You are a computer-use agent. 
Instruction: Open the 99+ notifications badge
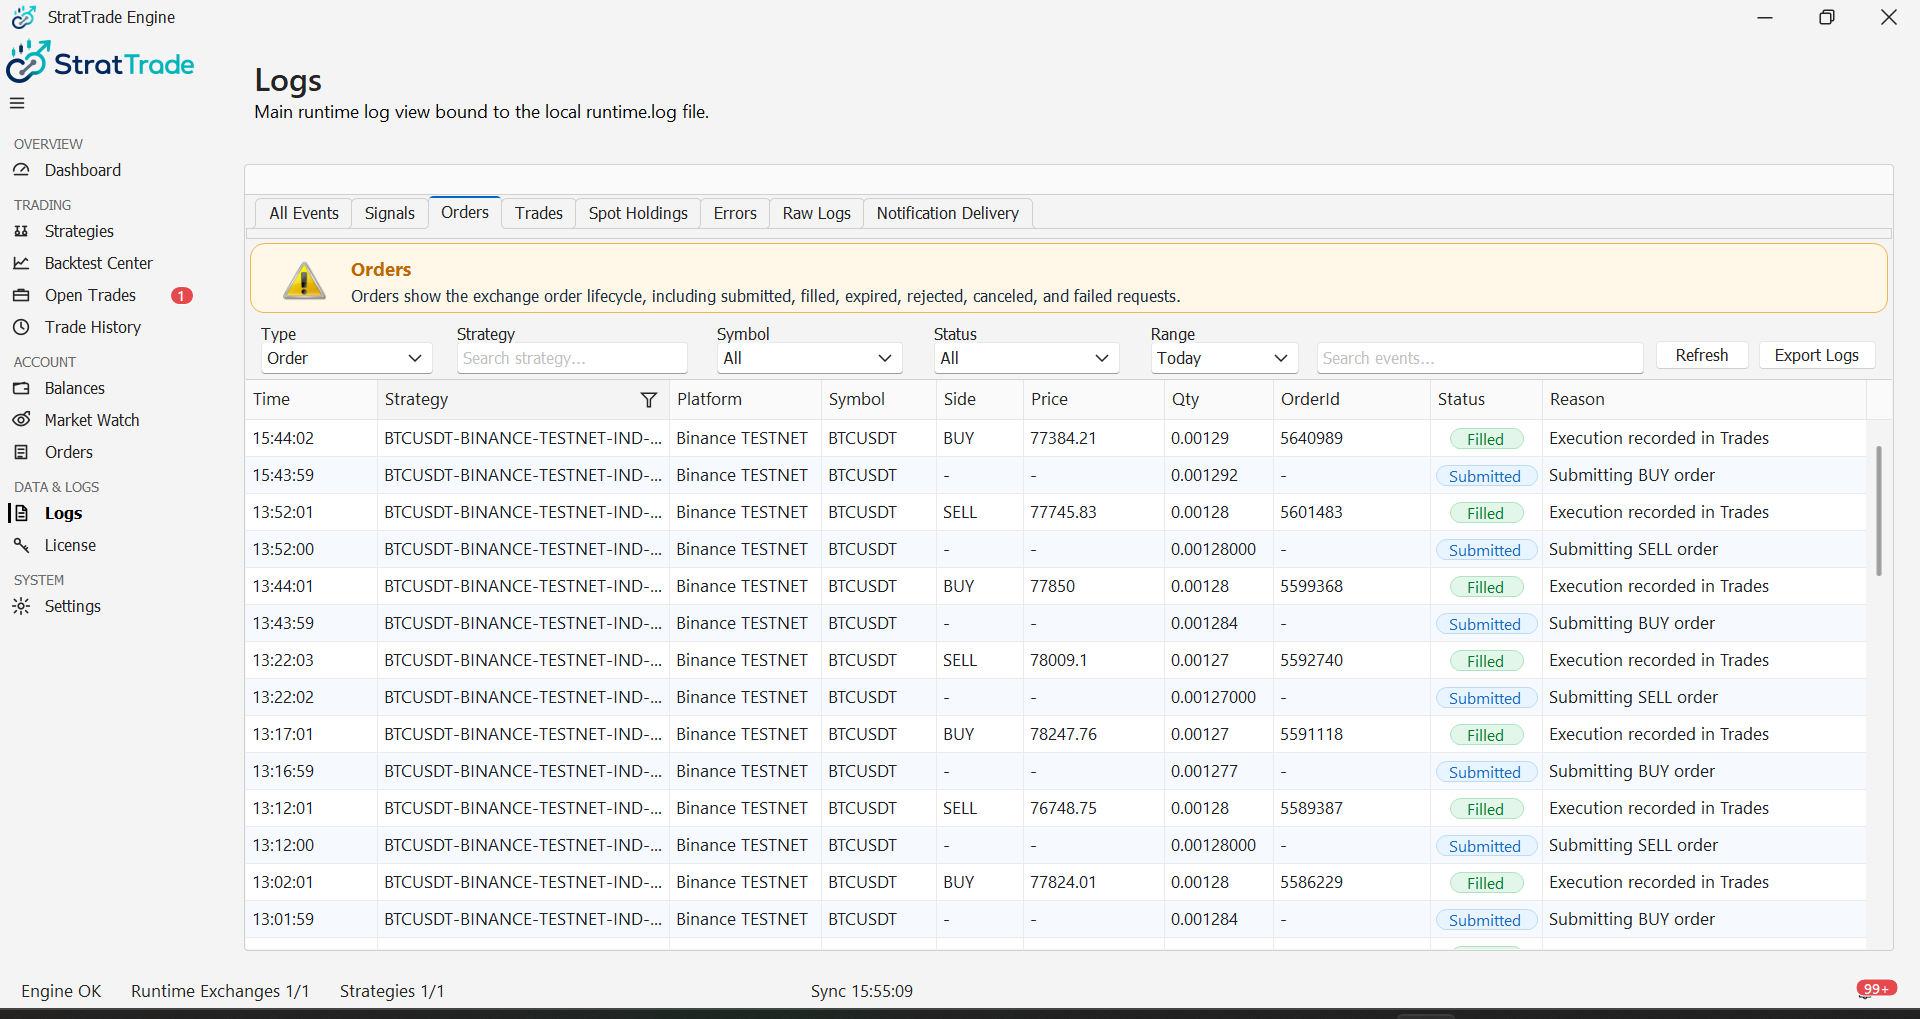pos(1876,989)
